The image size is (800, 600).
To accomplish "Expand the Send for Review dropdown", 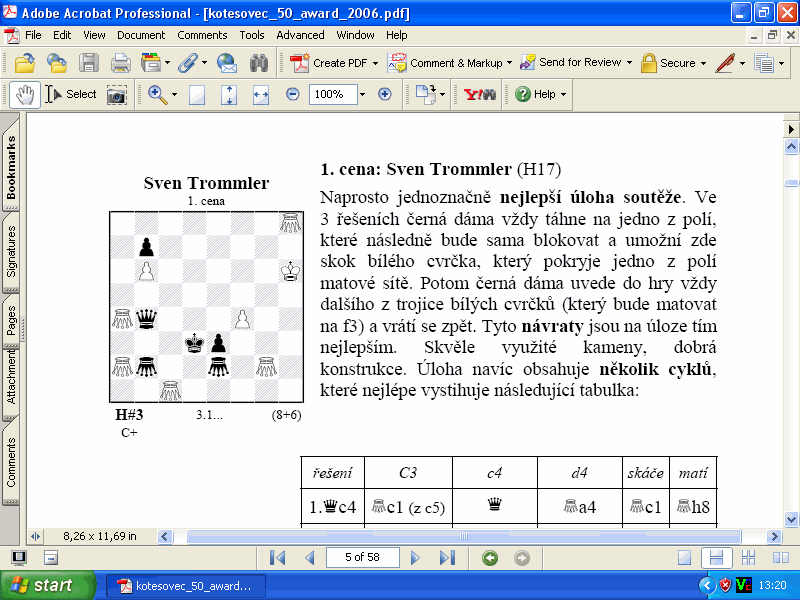I will (x=629, y=63).
